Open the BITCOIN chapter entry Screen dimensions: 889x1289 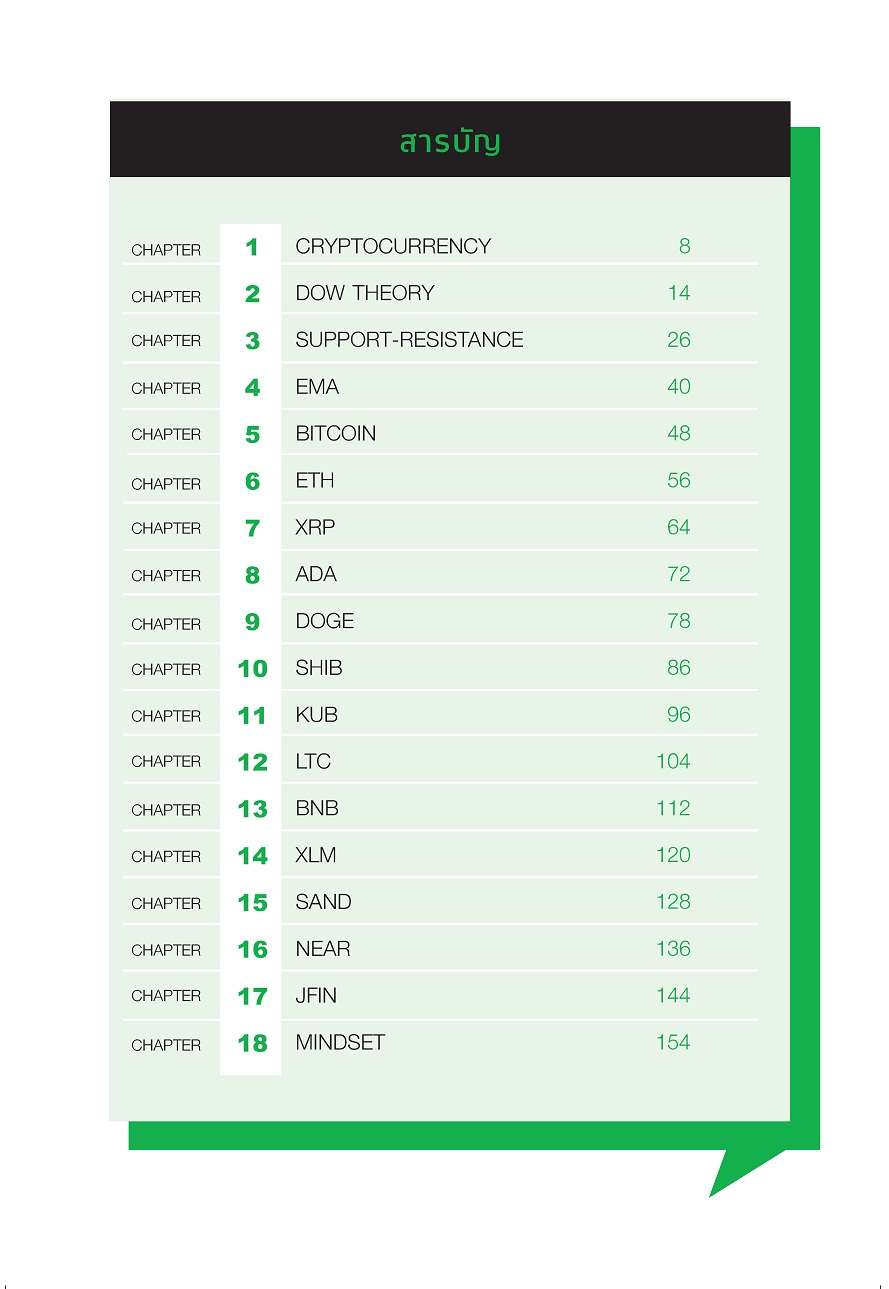click(x=336, y=434)
